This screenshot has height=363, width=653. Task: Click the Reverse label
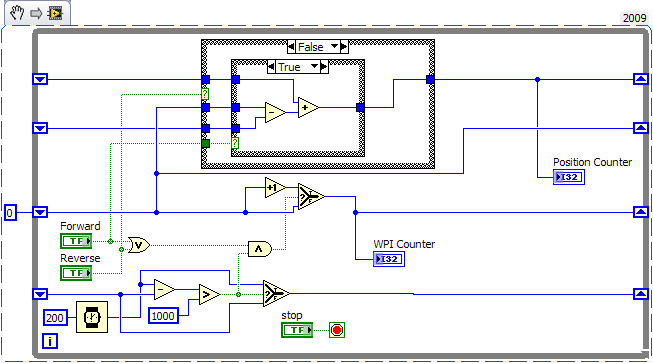pyautogui.click(x=80, y=258)
